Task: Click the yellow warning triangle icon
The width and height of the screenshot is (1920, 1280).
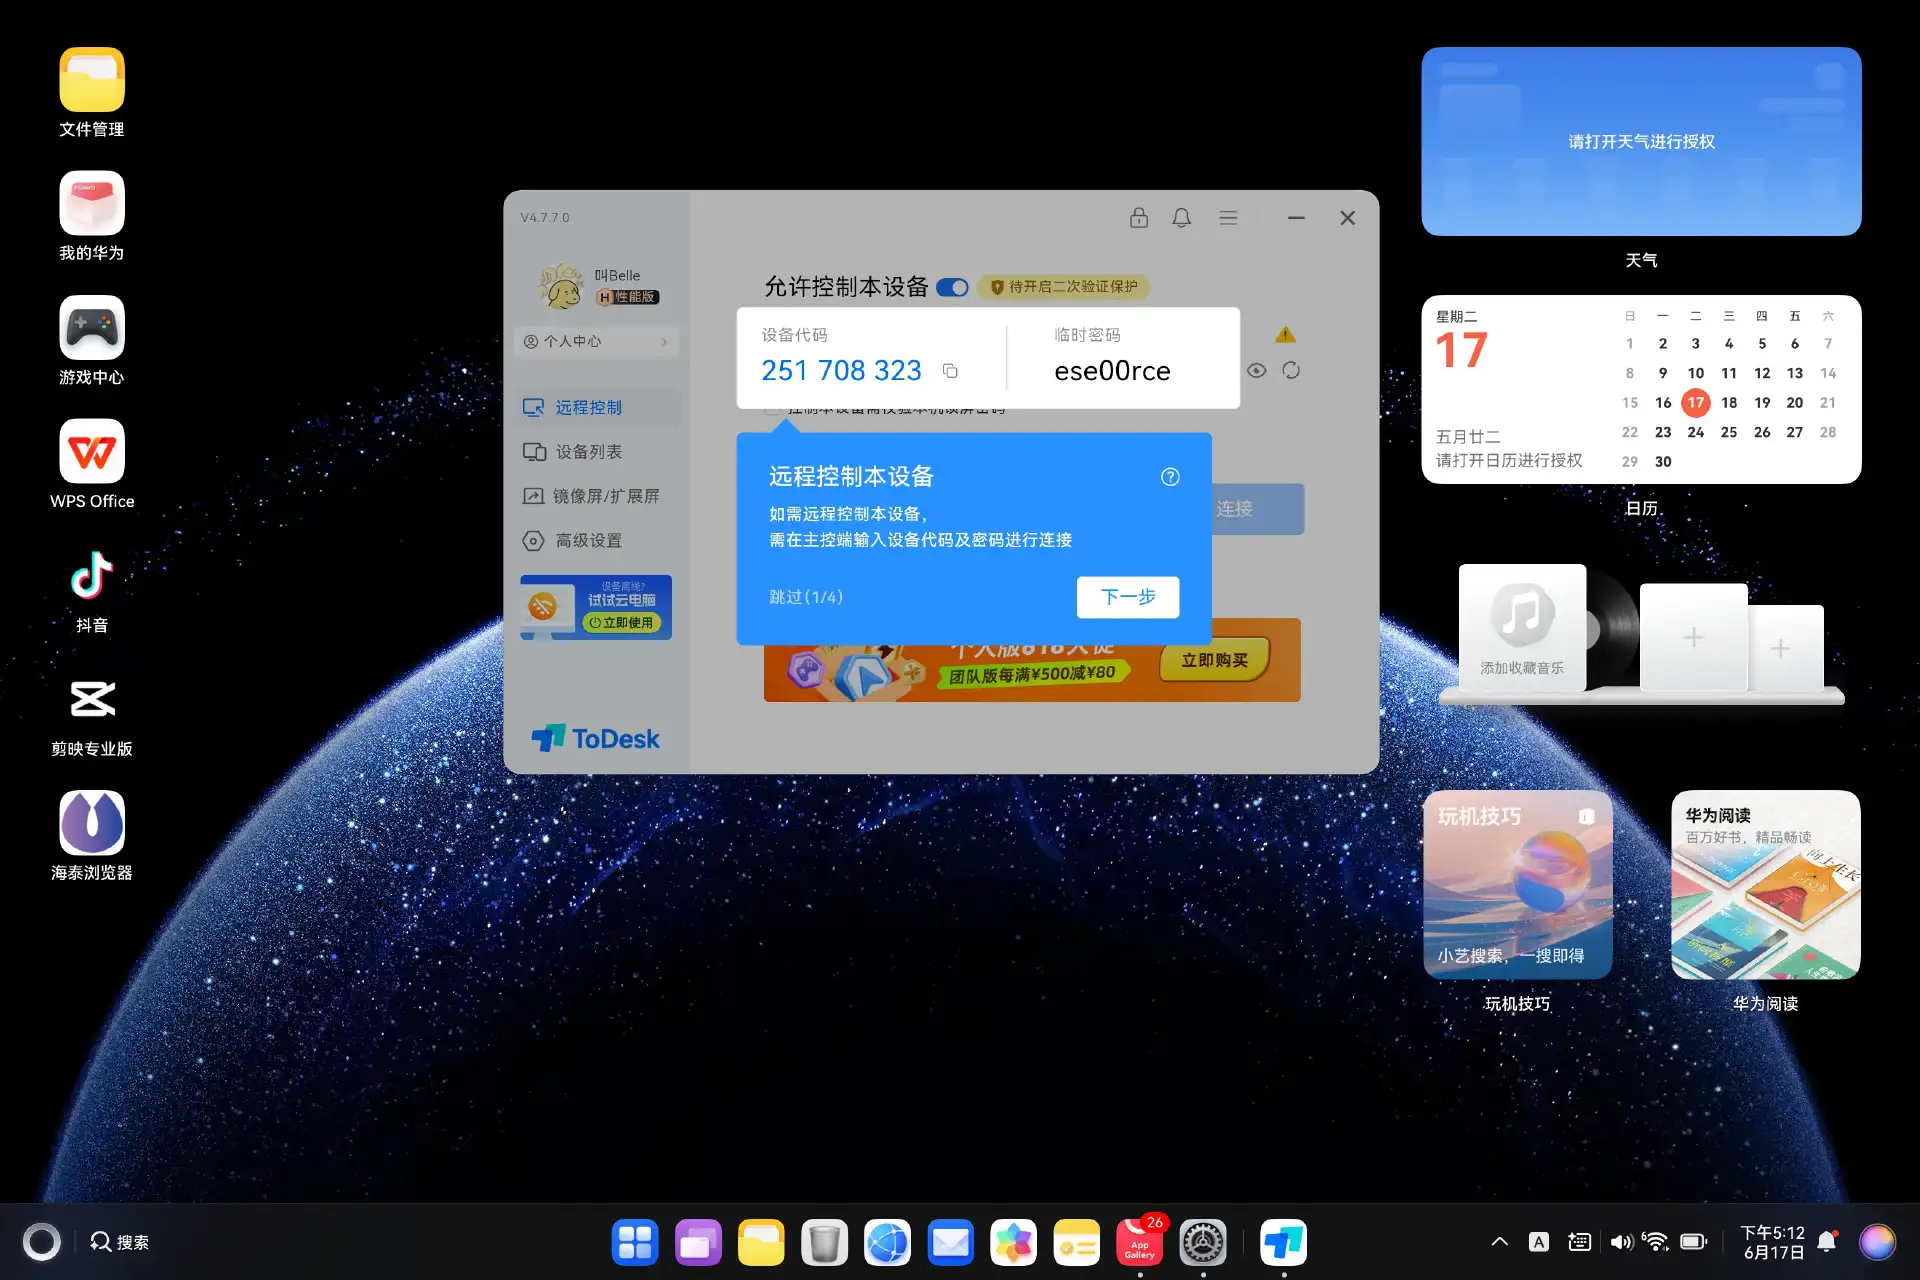Action: point(1285,335)
